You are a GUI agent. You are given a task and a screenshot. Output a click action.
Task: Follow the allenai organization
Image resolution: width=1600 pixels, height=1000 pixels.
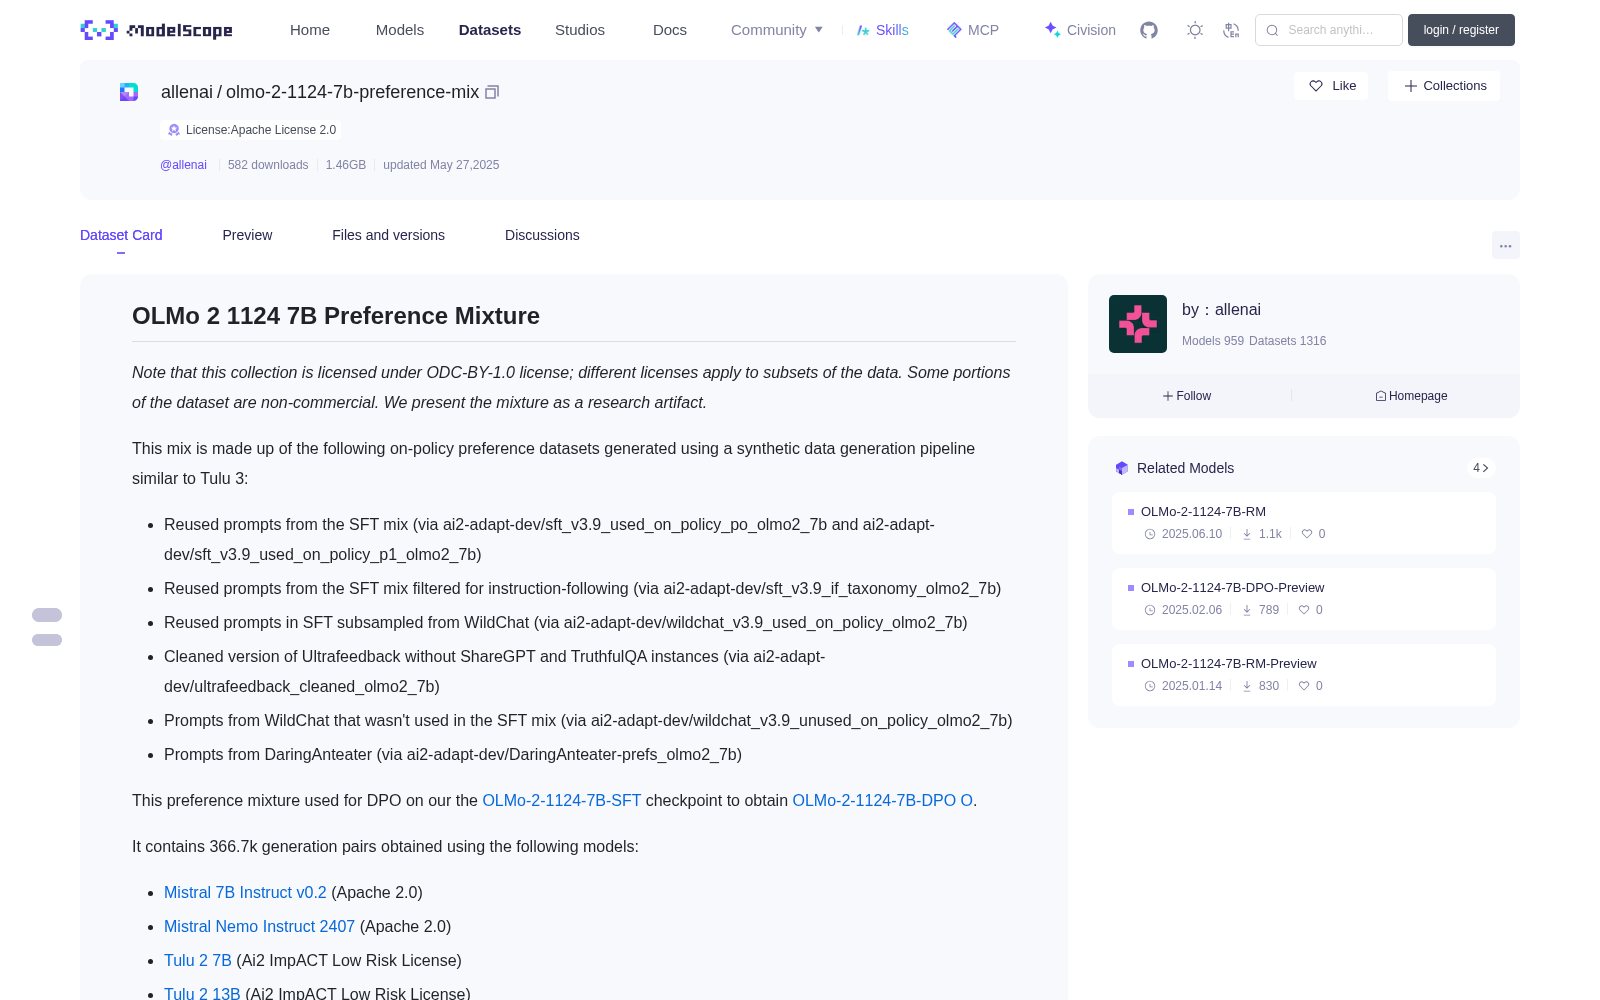1187,396
